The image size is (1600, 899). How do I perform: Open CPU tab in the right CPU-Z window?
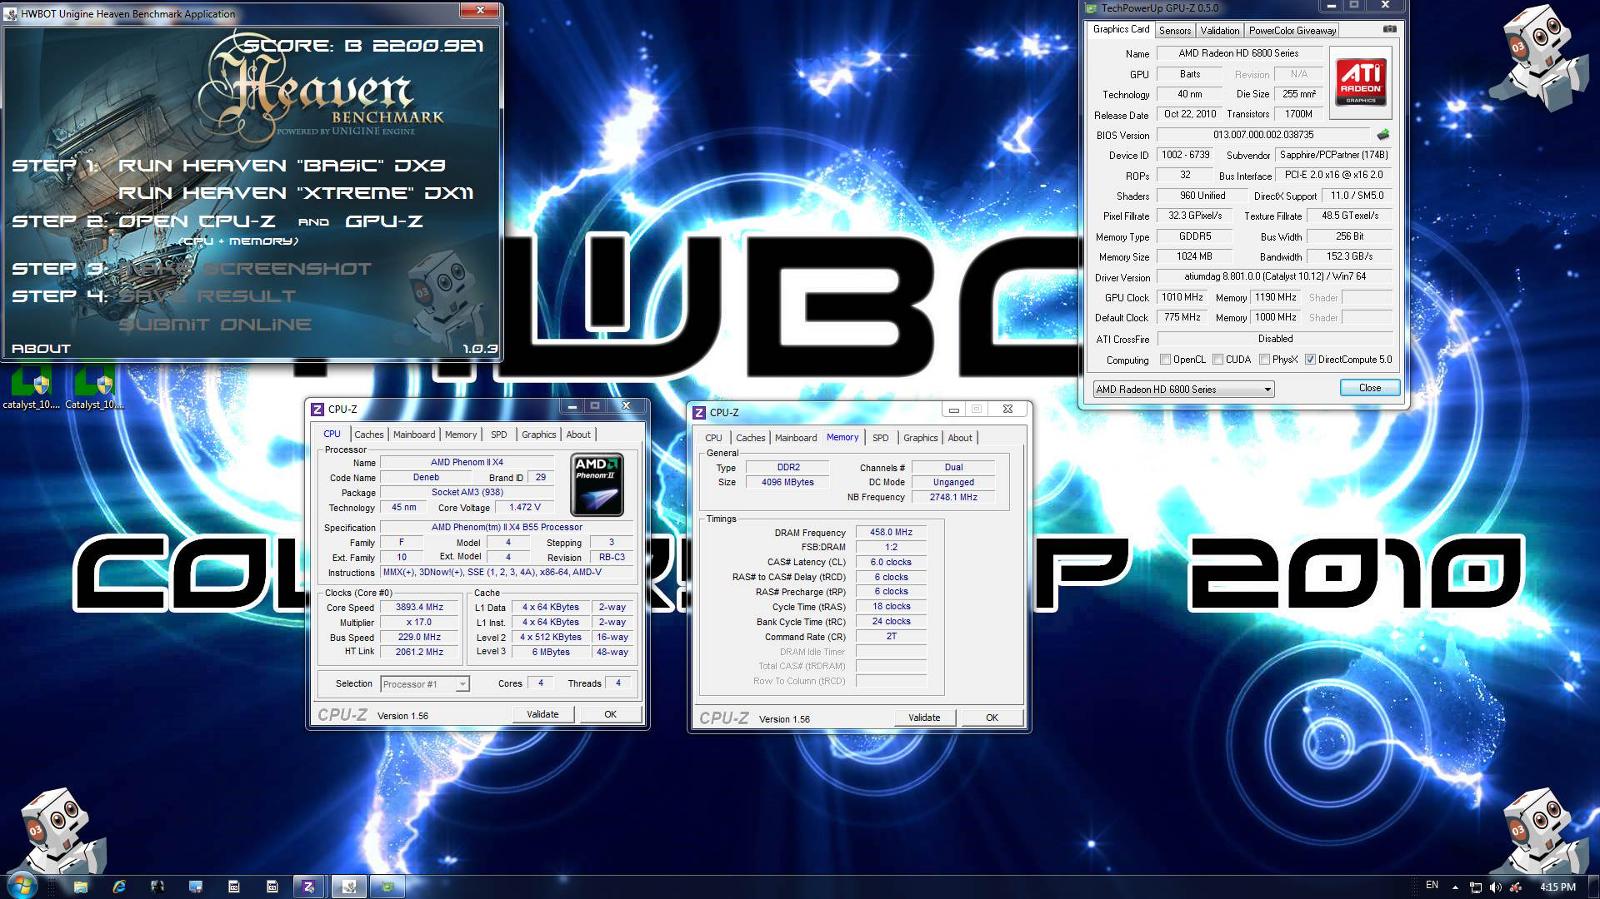point(714,438)
